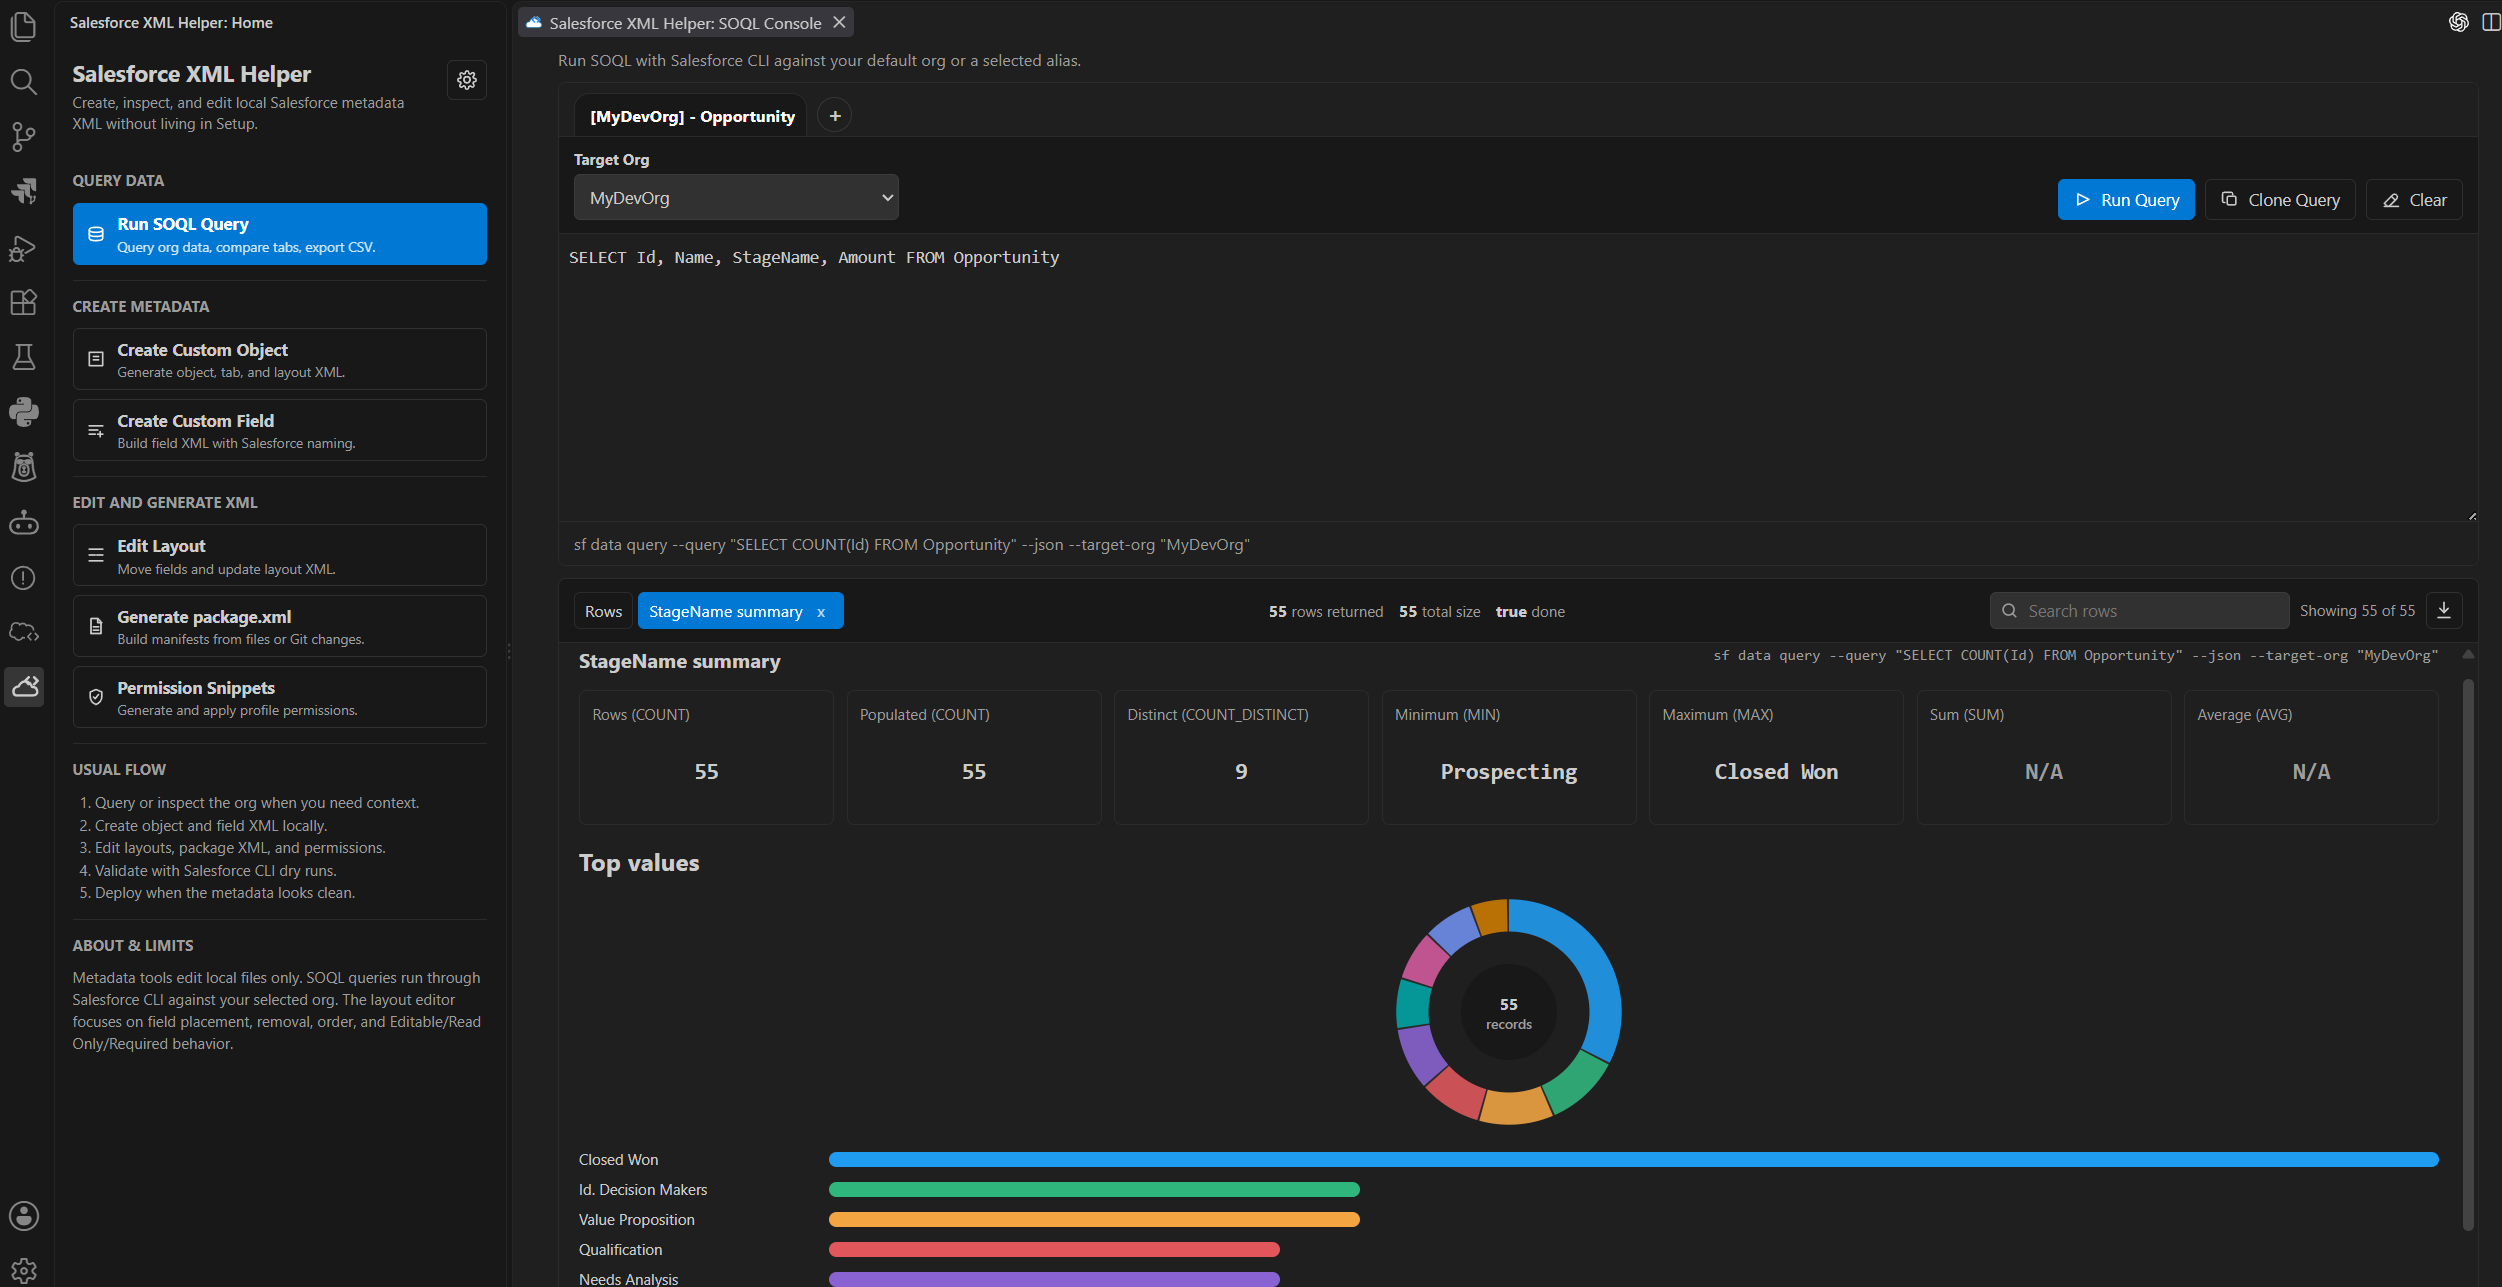
Task: Click the Run Query button
Action: coord(2126,200)
